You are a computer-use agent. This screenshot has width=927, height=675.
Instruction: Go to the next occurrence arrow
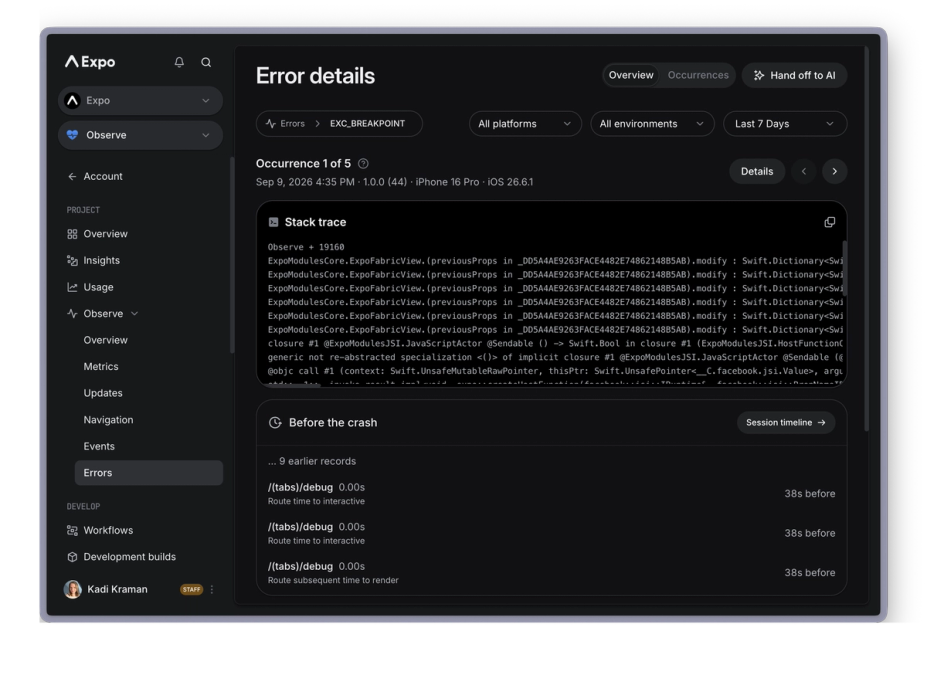[x=834, y=171]
